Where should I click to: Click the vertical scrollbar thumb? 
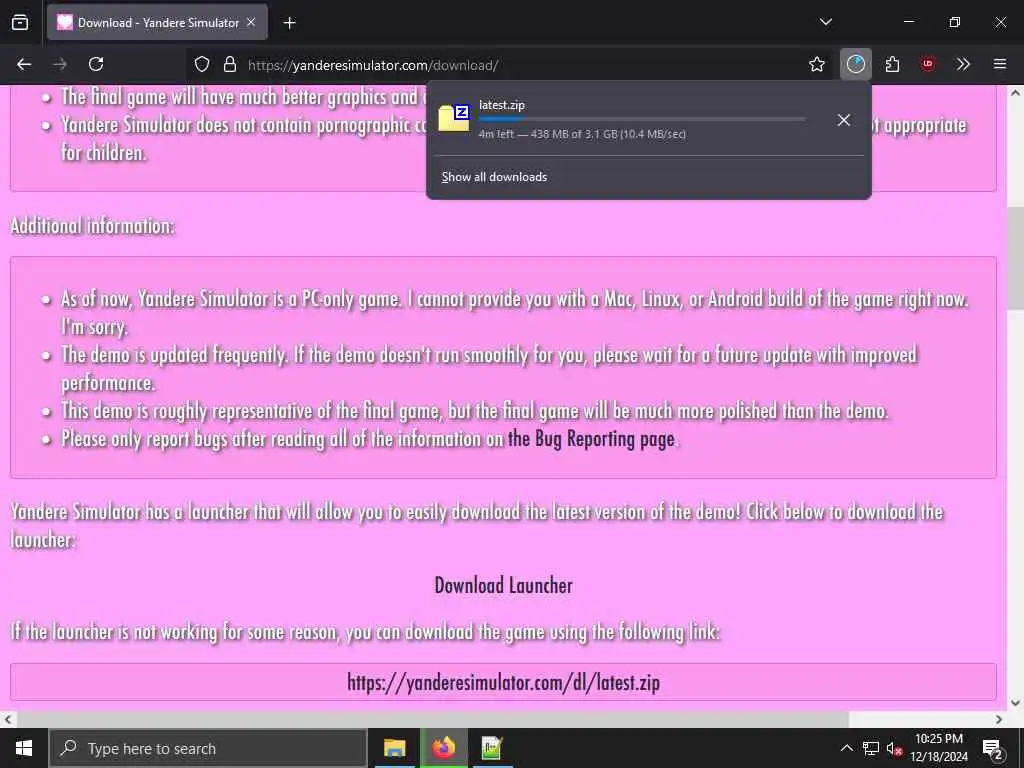coord(1015,259)
